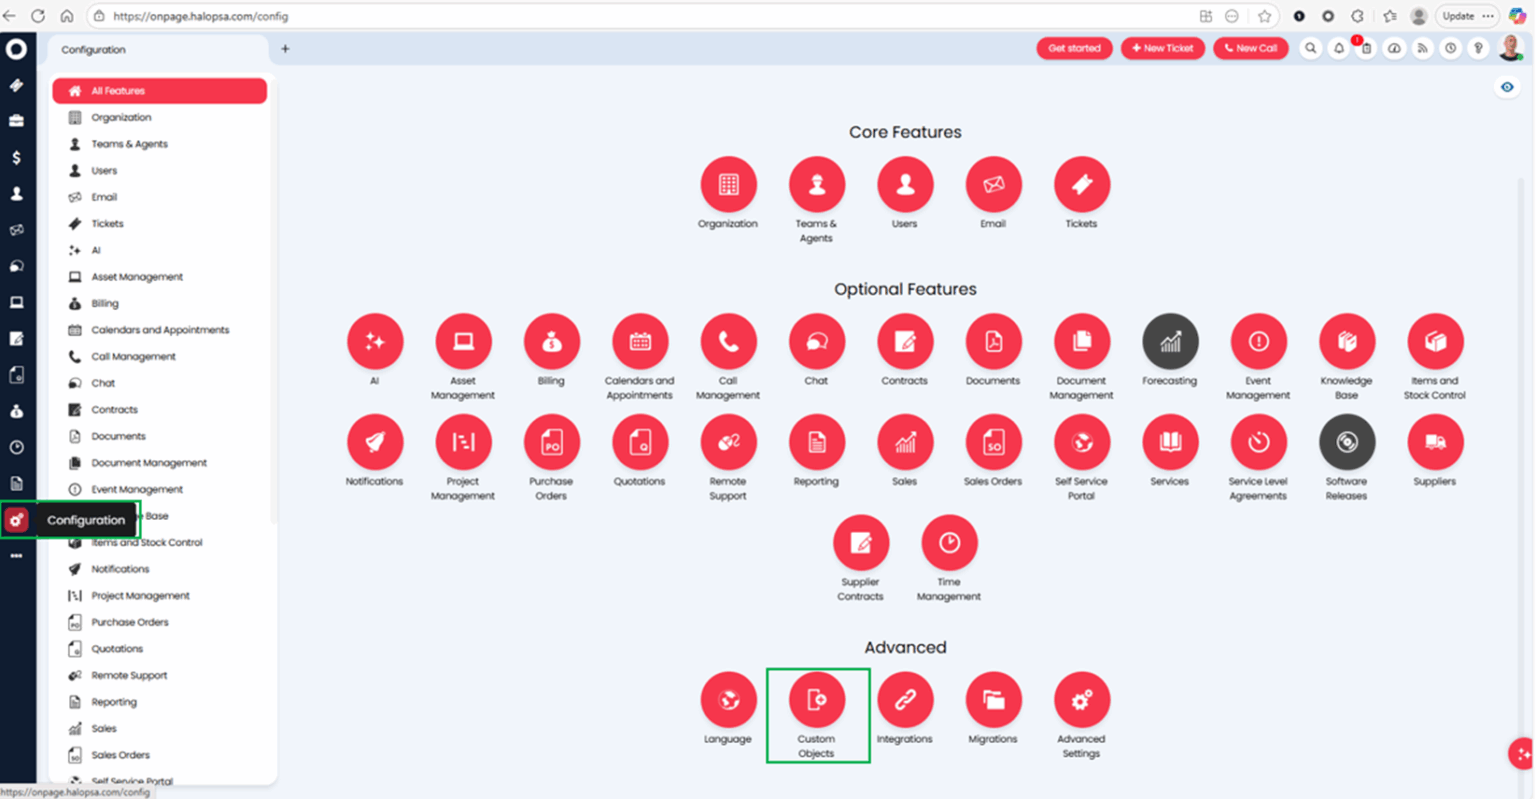Open the Advanced Settings gear icon
1536x799 pixels.
click(x=1081, y=699)
